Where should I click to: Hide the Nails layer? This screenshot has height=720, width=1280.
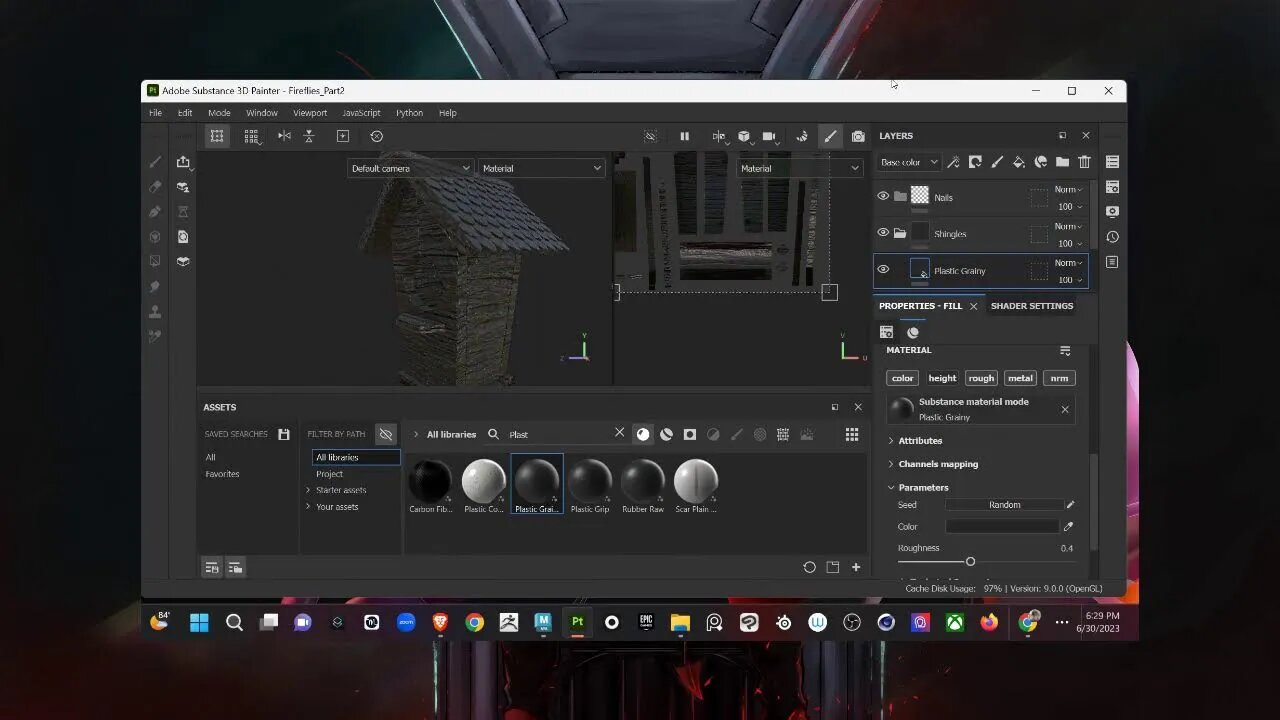coord(883,196)
